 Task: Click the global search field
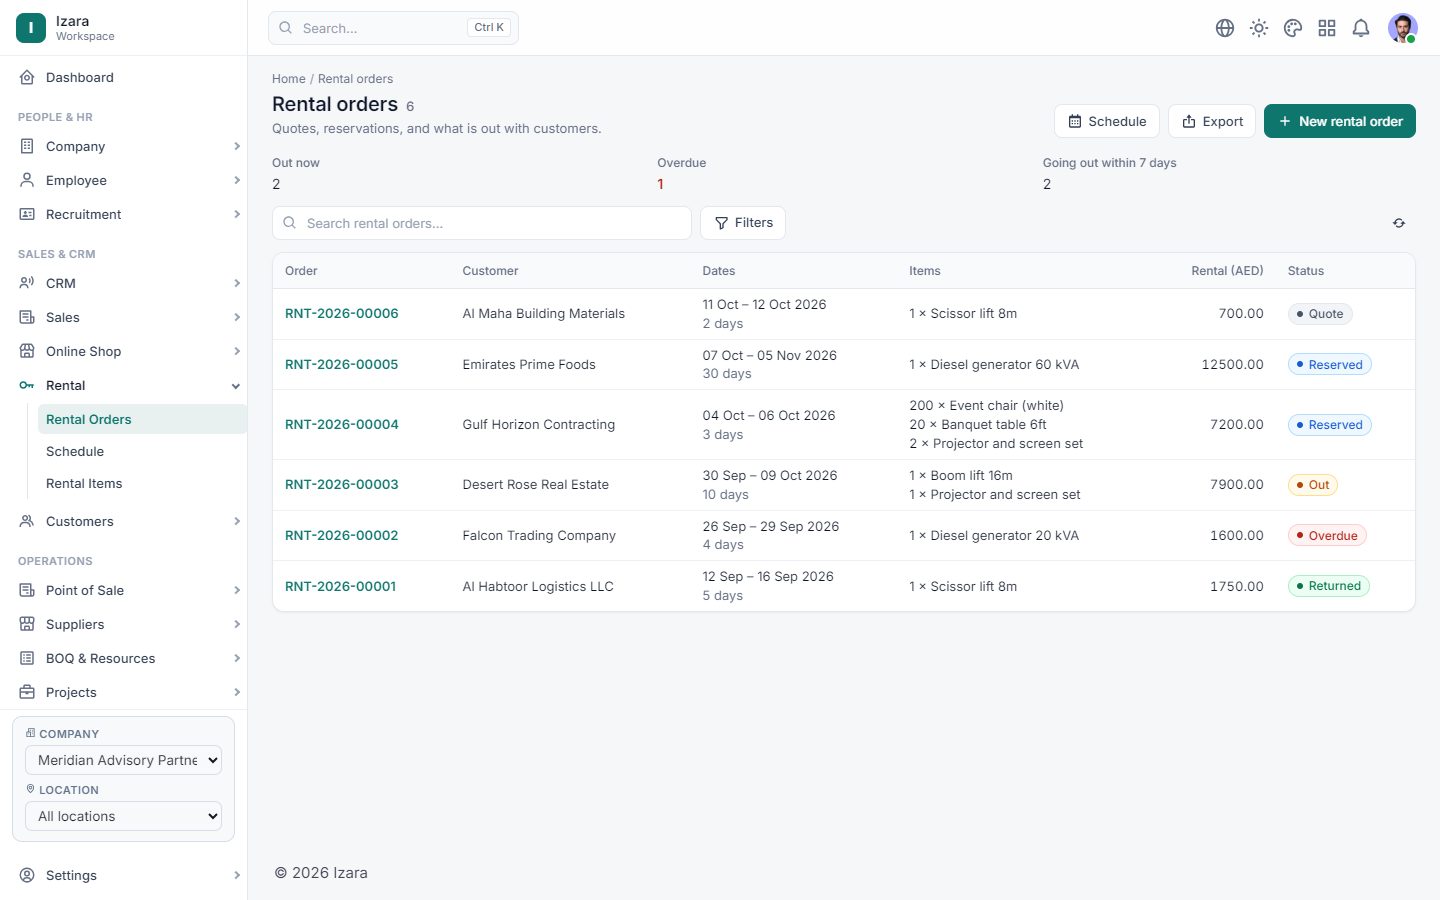(x=393, y=28)
